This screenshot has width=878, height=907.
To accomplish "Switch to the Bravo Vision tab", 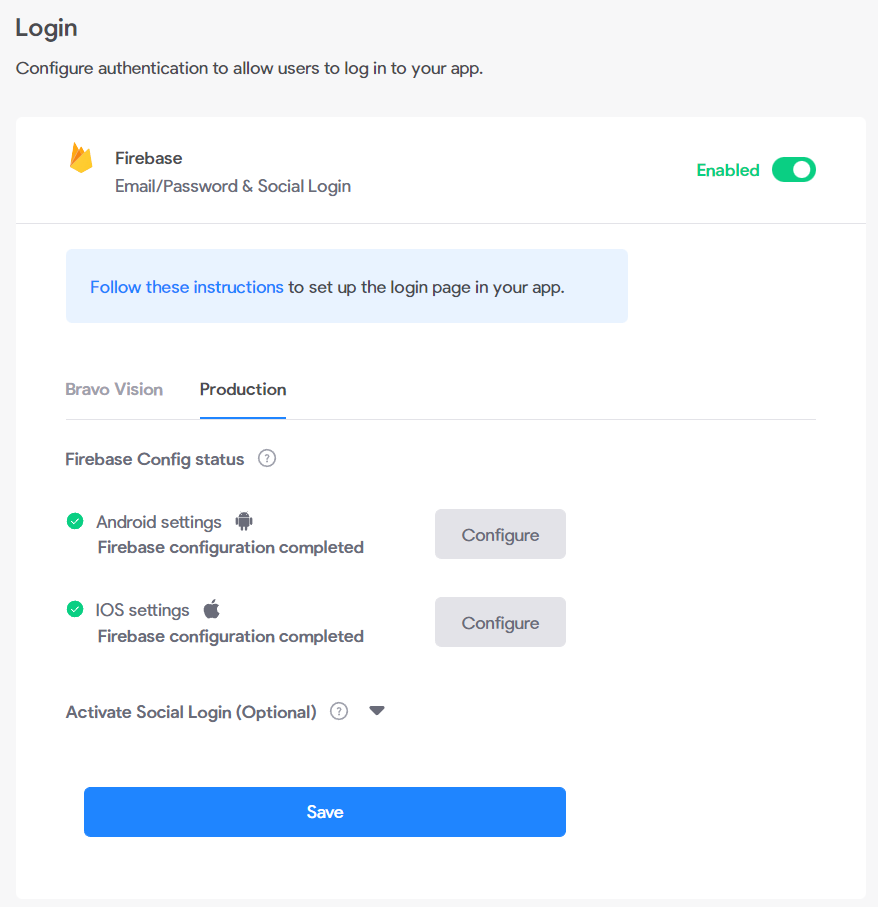I will pyautogui.click(x=114, y=389).
